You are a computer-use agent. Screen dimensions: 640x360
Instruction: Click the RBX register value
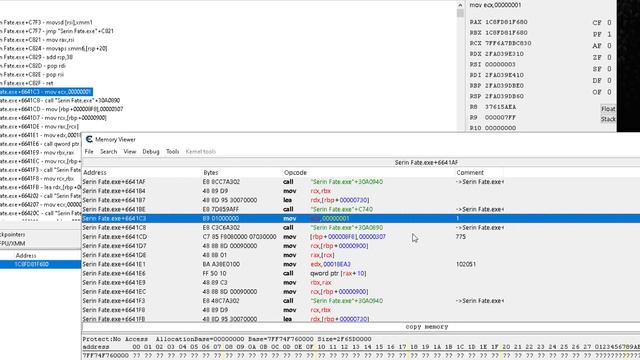pos(506,33)
